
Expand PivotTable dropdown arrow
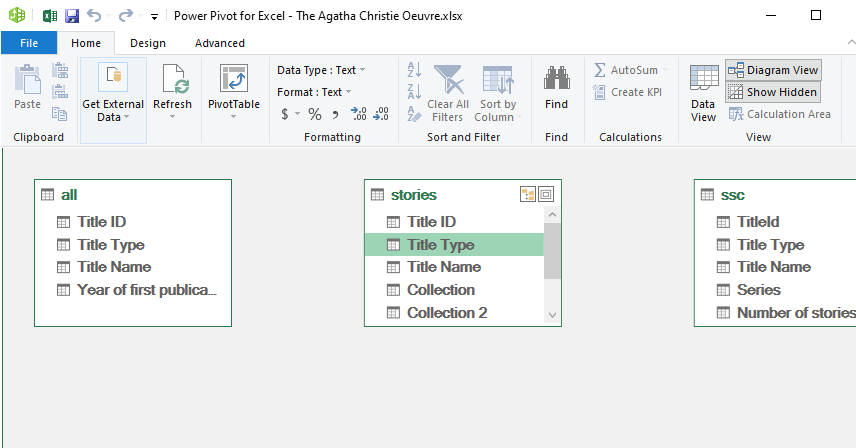(x=234, y=117)
